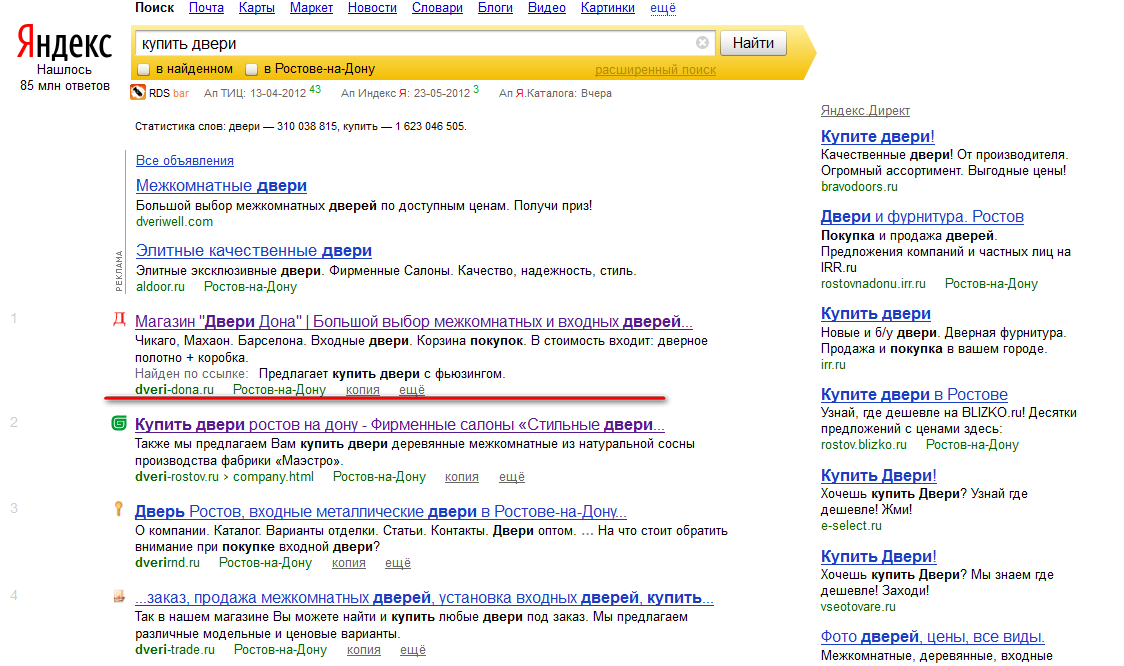Open result 'Магазин Двери Дона'

point(414,322)
